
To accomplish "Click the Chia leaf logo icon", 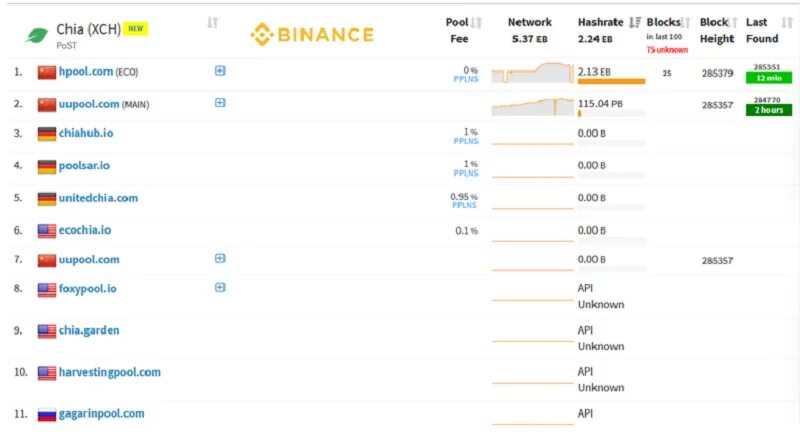I will (38, 35).
